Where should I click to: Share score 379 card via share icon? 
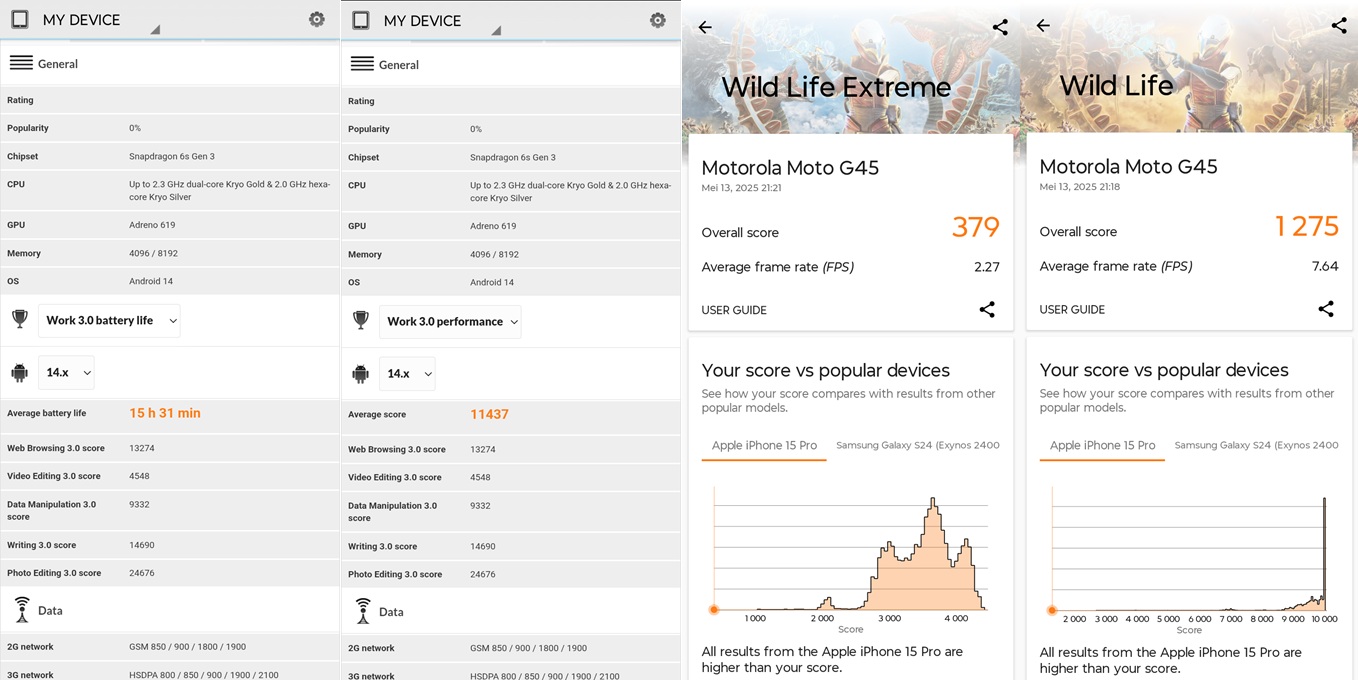(987, 310)
